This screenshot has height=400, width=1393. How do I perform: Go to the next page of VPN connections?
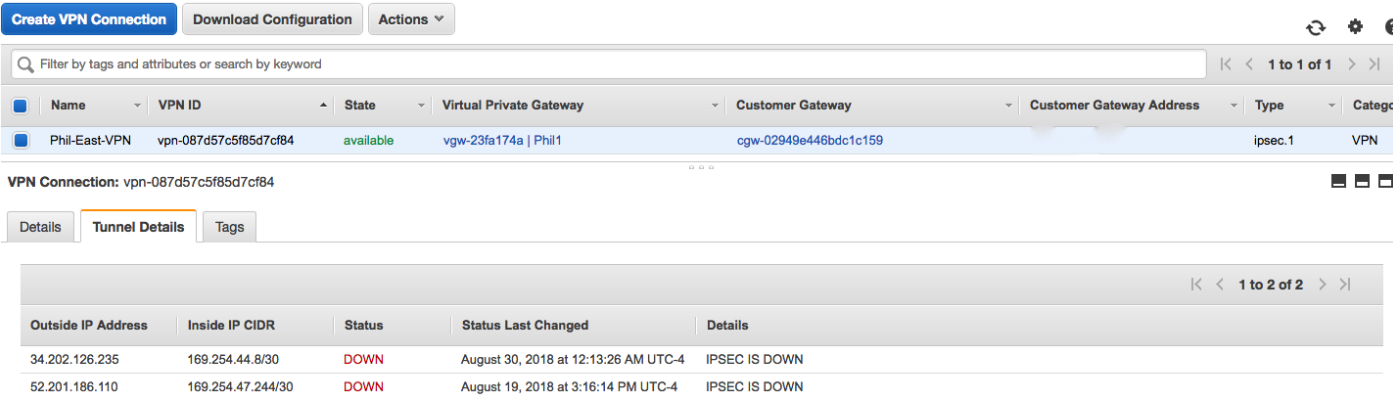tap(1351, 64)
